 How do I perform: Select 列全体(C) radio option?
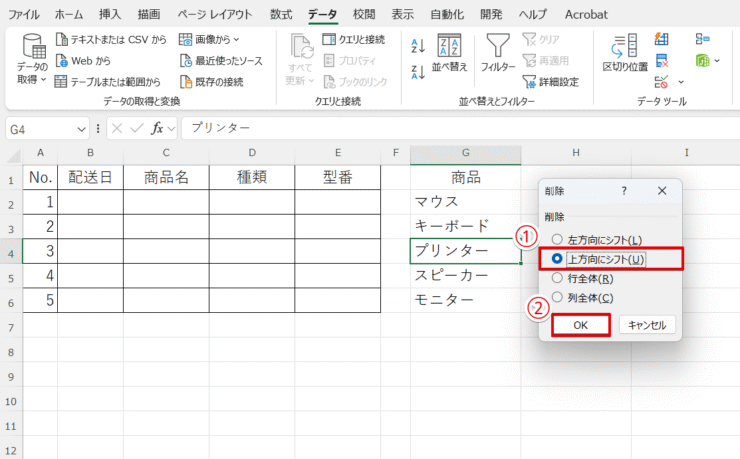coord(582,298)
